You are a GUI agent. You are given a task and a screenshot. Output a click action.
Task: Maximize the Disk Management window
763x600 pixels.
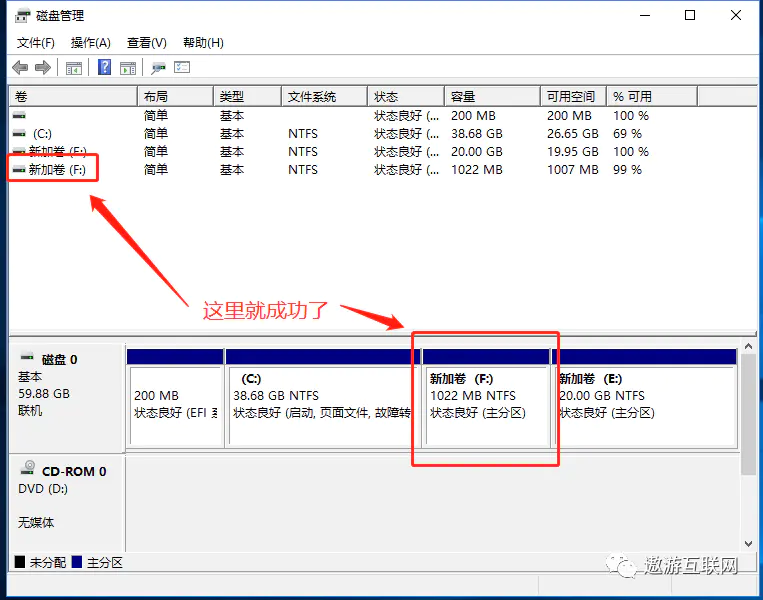click(690, 16)
